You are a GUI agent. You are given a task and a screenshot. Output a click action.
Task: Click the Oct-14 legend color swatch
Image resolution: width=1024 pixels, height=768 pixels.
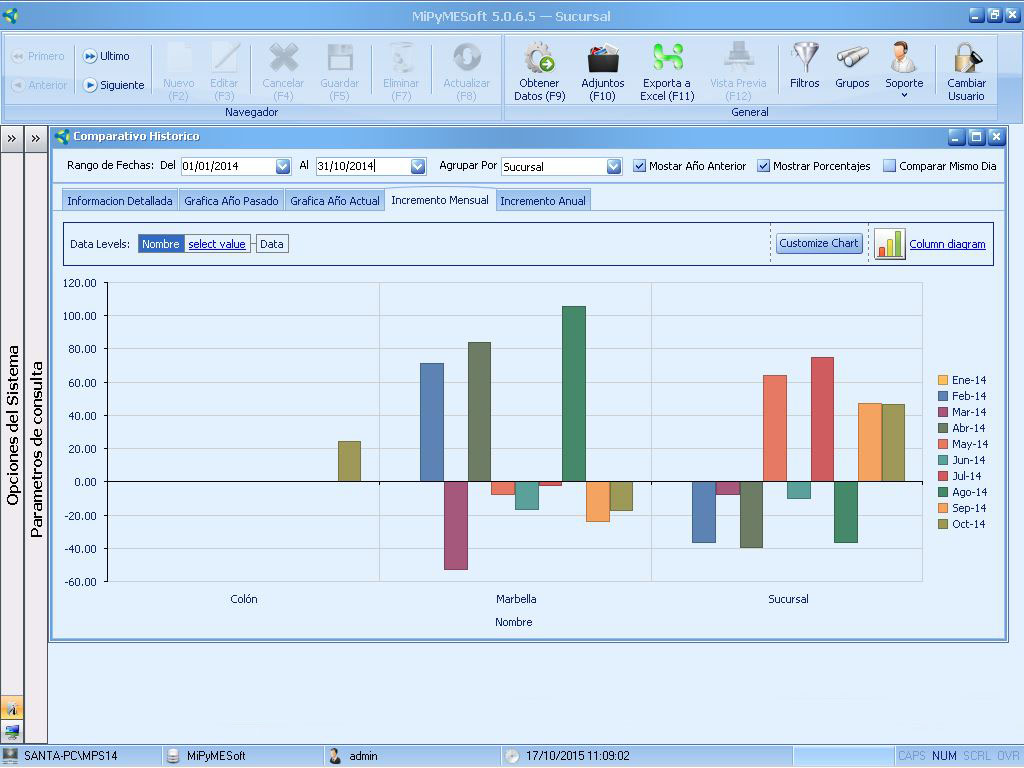(943, 524)
